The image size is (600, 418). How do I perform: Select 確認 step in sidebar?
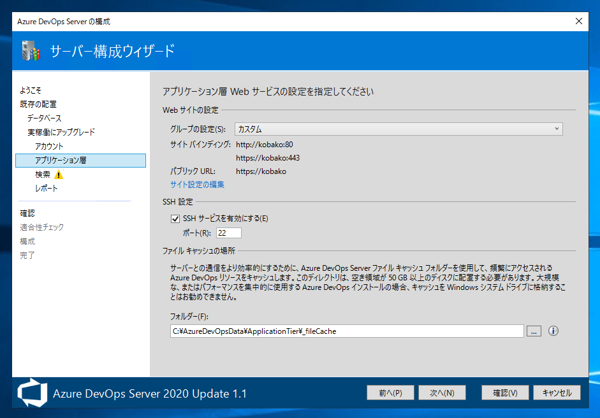pyautogui.click(x=27, y=213)
